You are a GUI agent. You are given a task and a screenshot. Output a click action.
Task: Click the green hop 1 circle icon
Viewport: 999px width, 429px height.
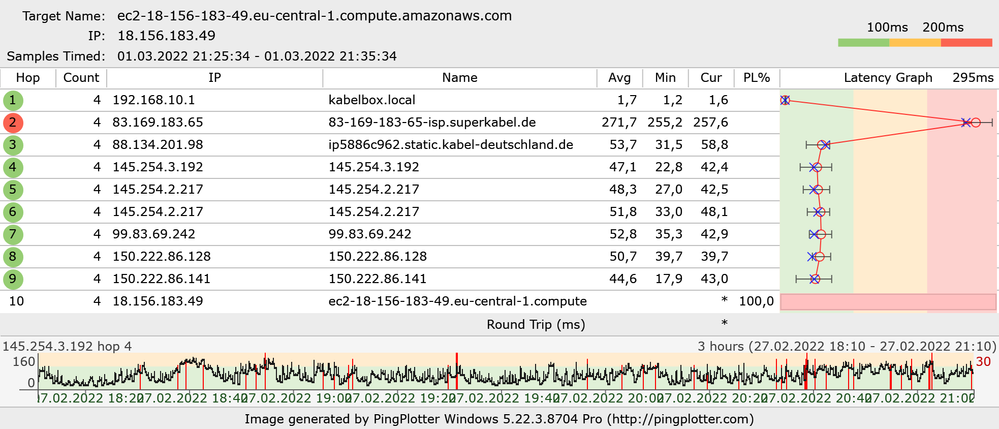click(x=12, y=100)
